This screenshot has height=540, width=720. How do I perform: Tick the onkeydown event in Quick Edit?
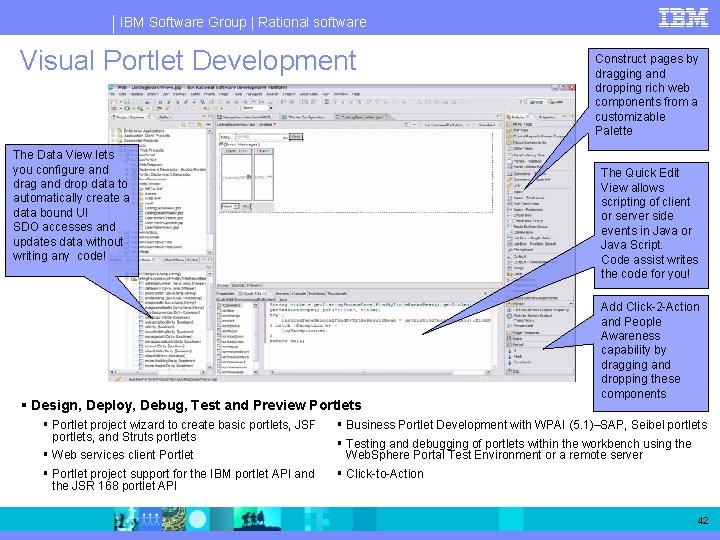[x=219, y=336]
